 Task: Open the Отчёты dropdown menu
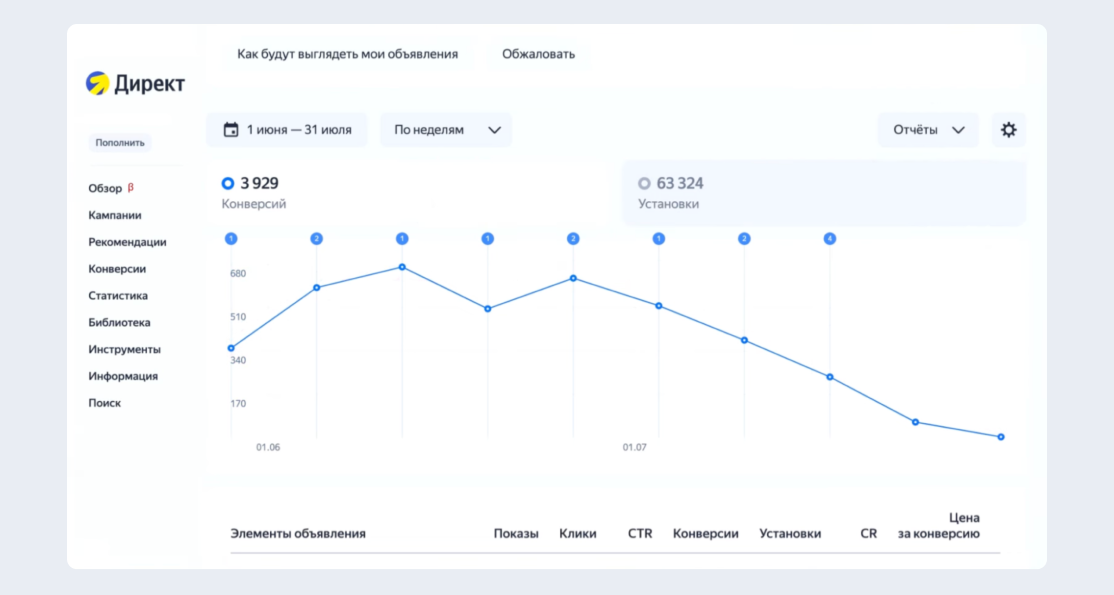point(928,130)
